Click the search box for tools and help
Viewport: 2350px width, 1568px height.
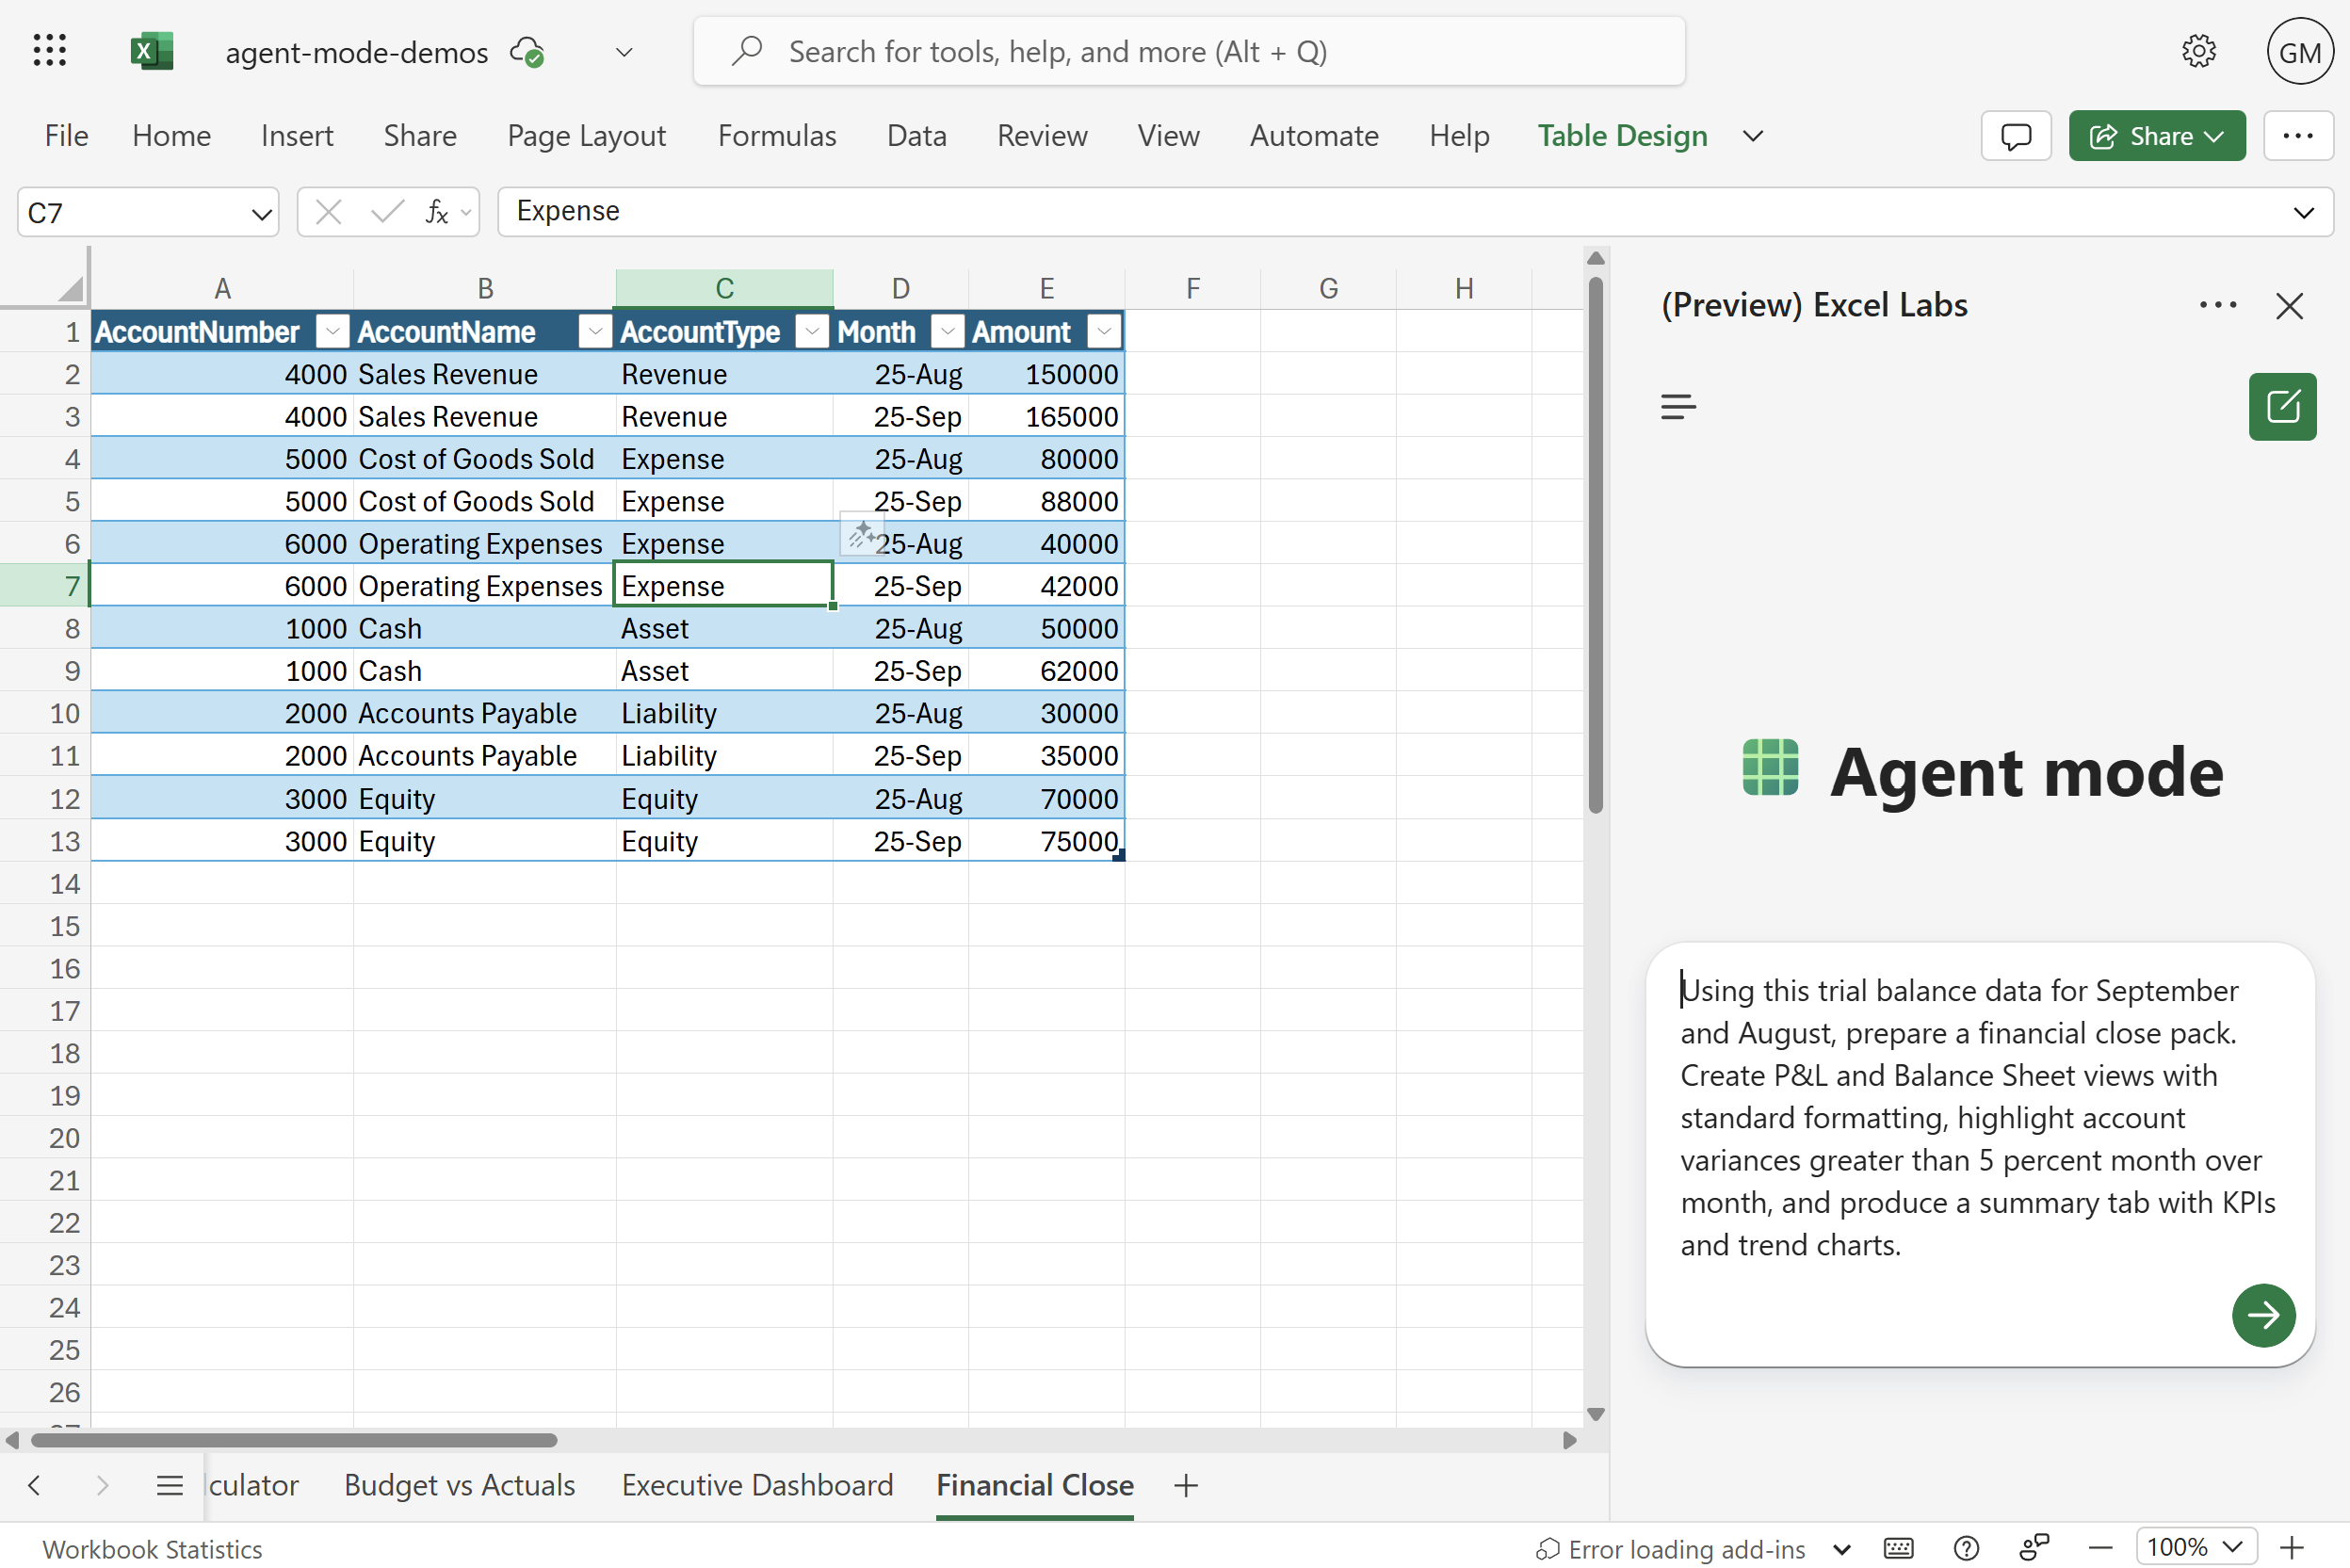[x=1188, y=51]
